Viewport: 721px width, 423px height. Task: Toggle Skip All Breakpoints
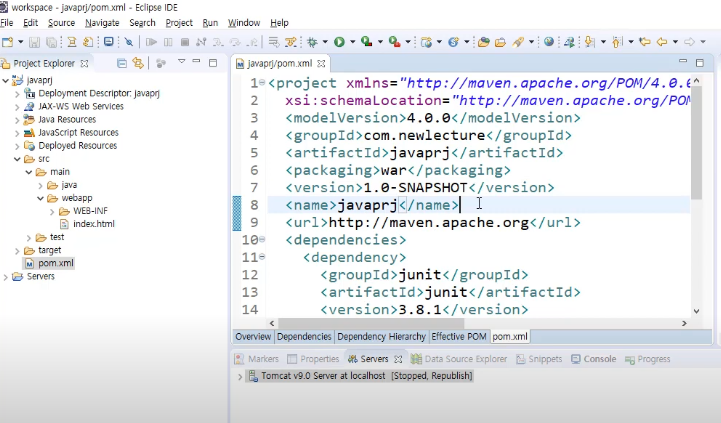coord(129,42)
